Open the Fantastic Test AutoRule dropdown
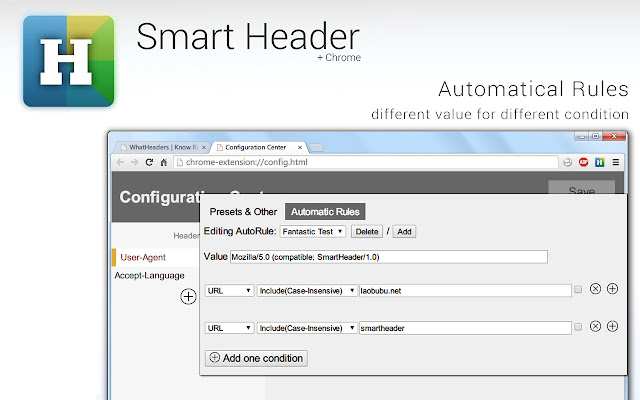 (312, 231)
